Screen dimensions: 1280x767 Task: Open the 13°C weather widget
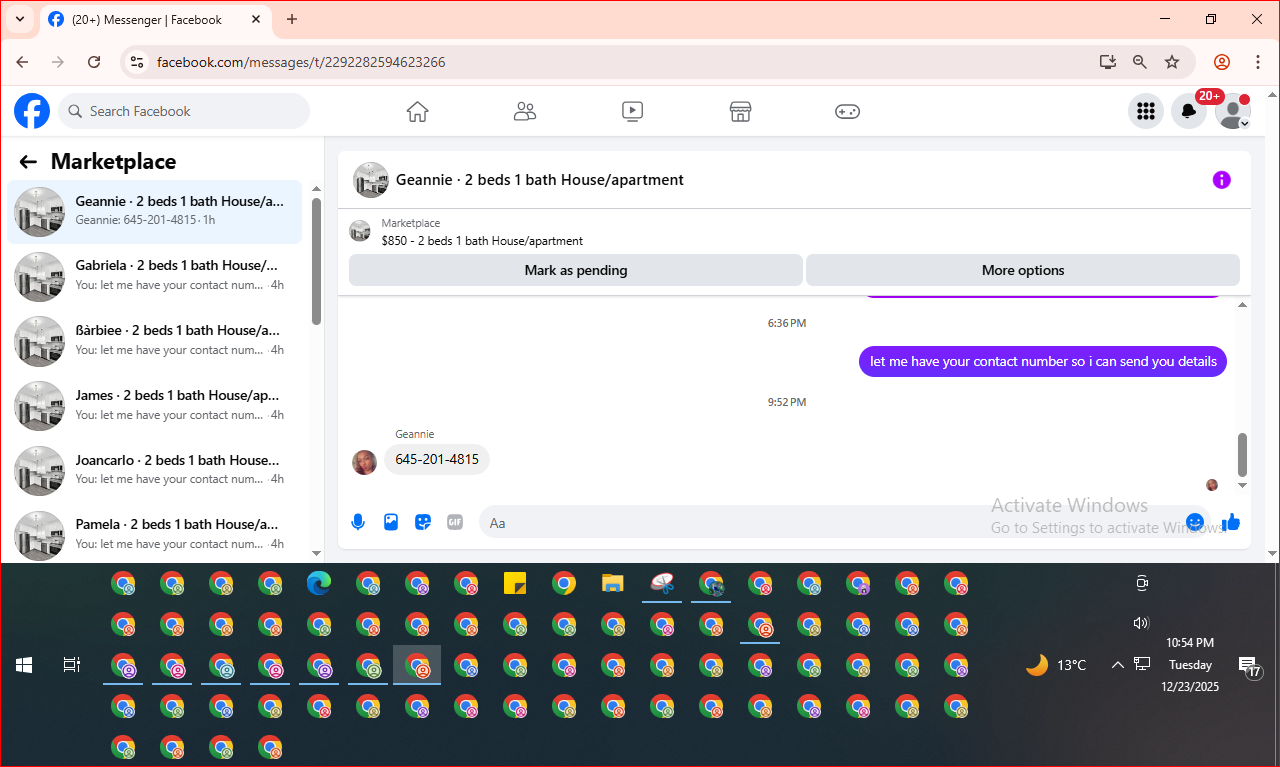point(1056,664)
